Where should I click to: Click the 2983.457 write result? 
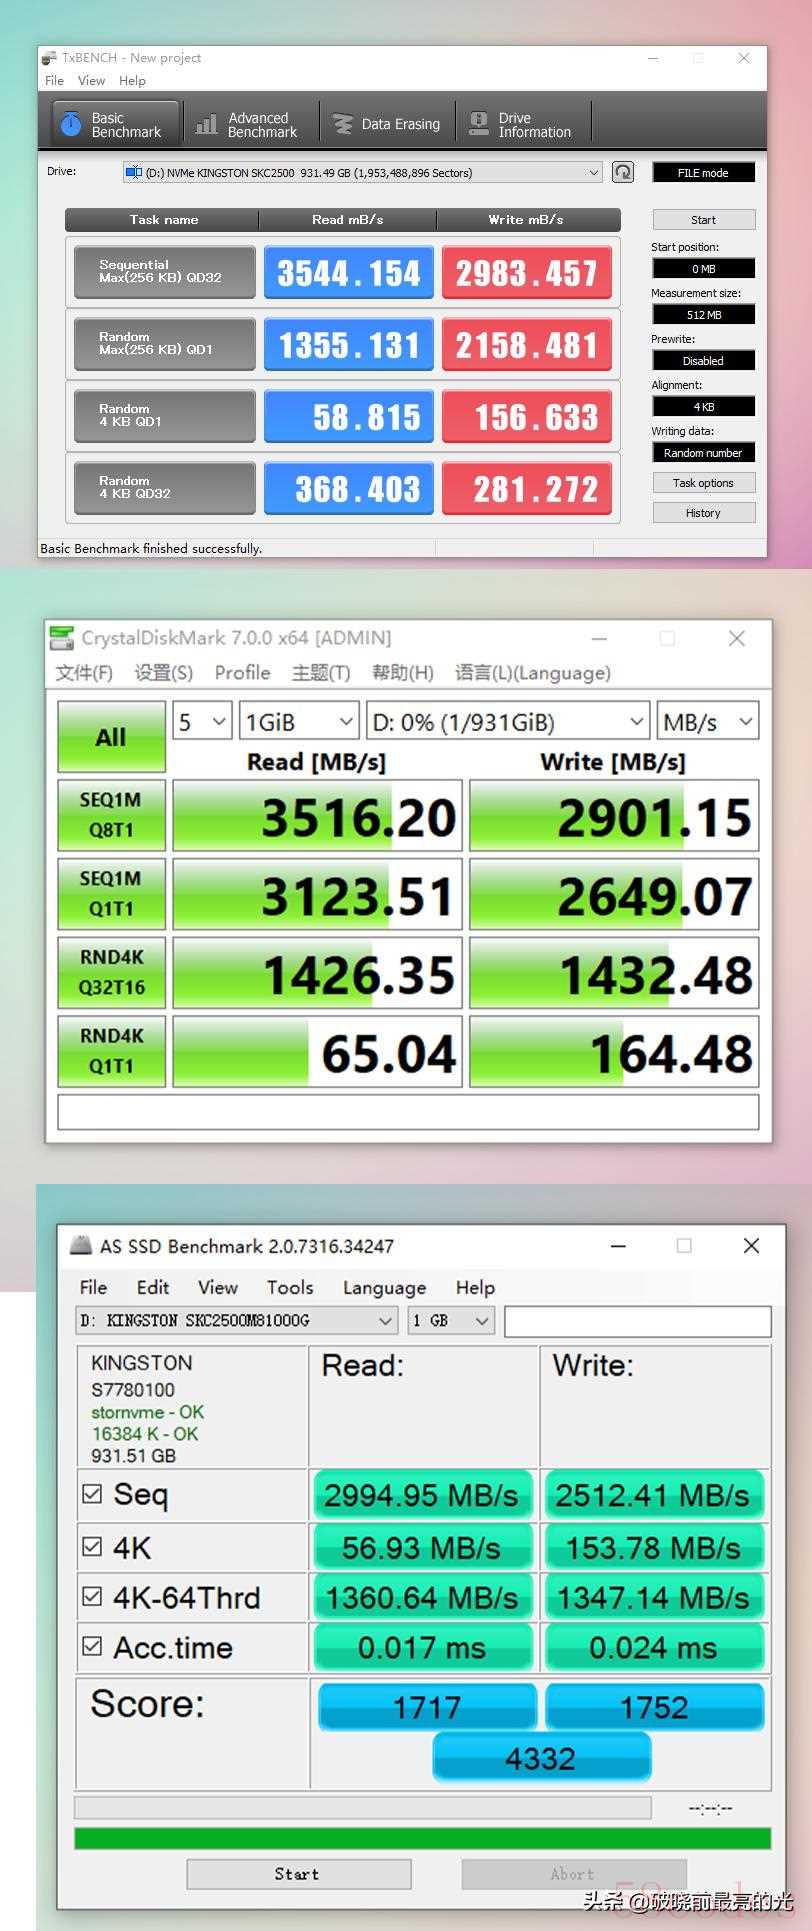click(527, 272)
